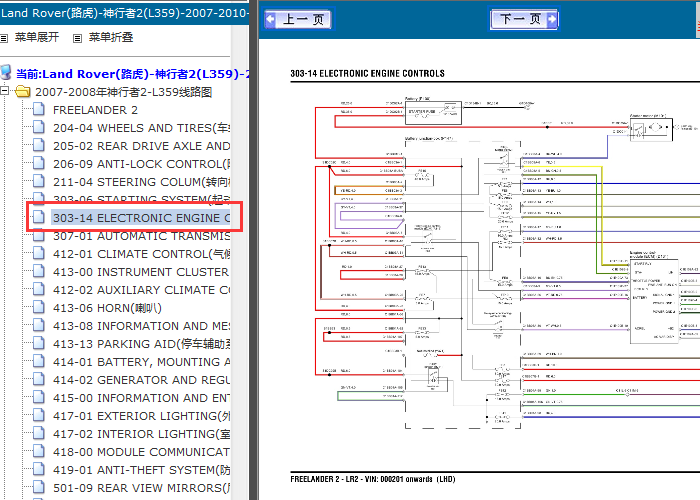Screen dimensions: 700x500
Task: Click document icon beside 412-02 AUXILIARY CLIMATE
Action: coord(39,289)
